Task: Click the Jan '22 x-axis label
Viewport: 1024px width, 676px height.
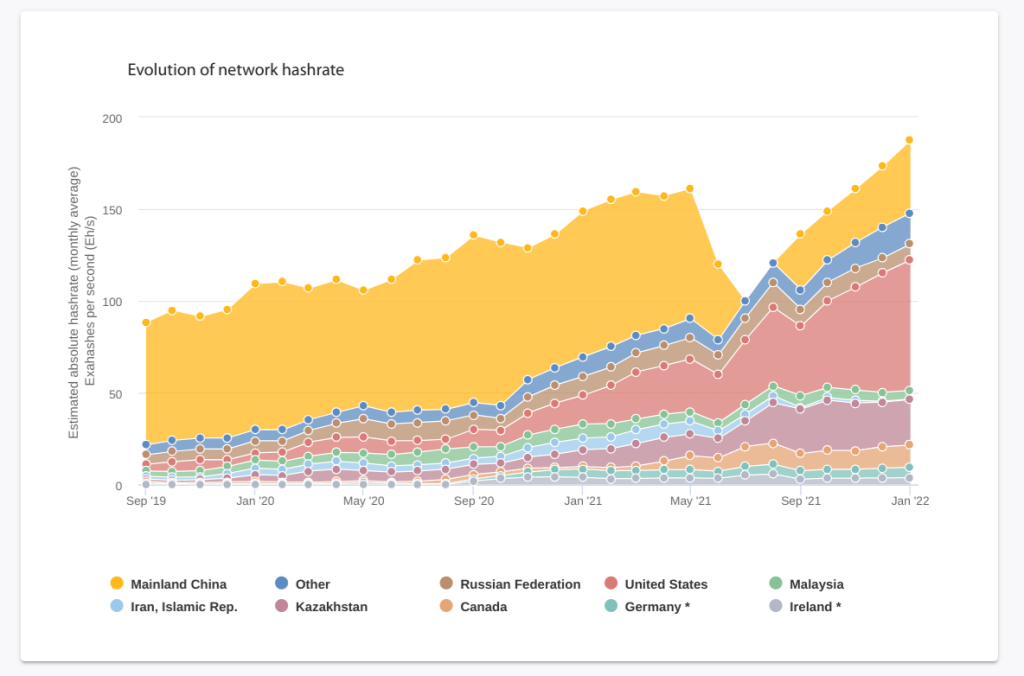Action: (x=910, y=501)
